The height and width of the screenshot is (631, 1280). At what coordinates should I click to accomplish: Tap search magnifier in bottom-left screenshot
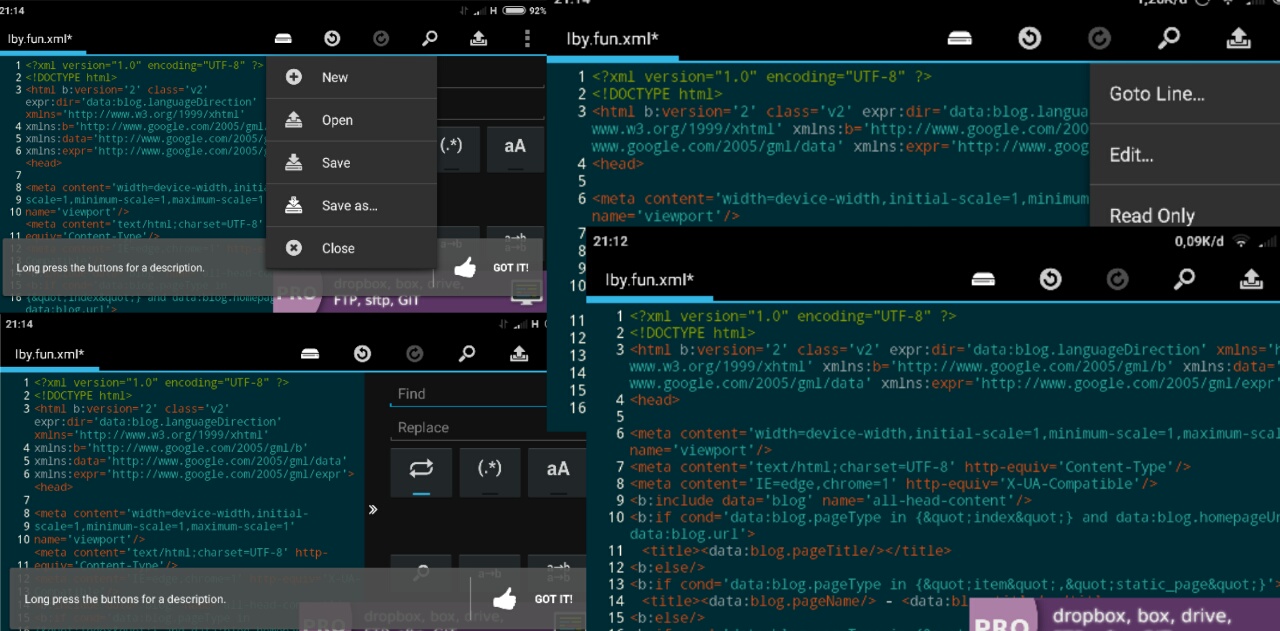[x=467, y=353]
